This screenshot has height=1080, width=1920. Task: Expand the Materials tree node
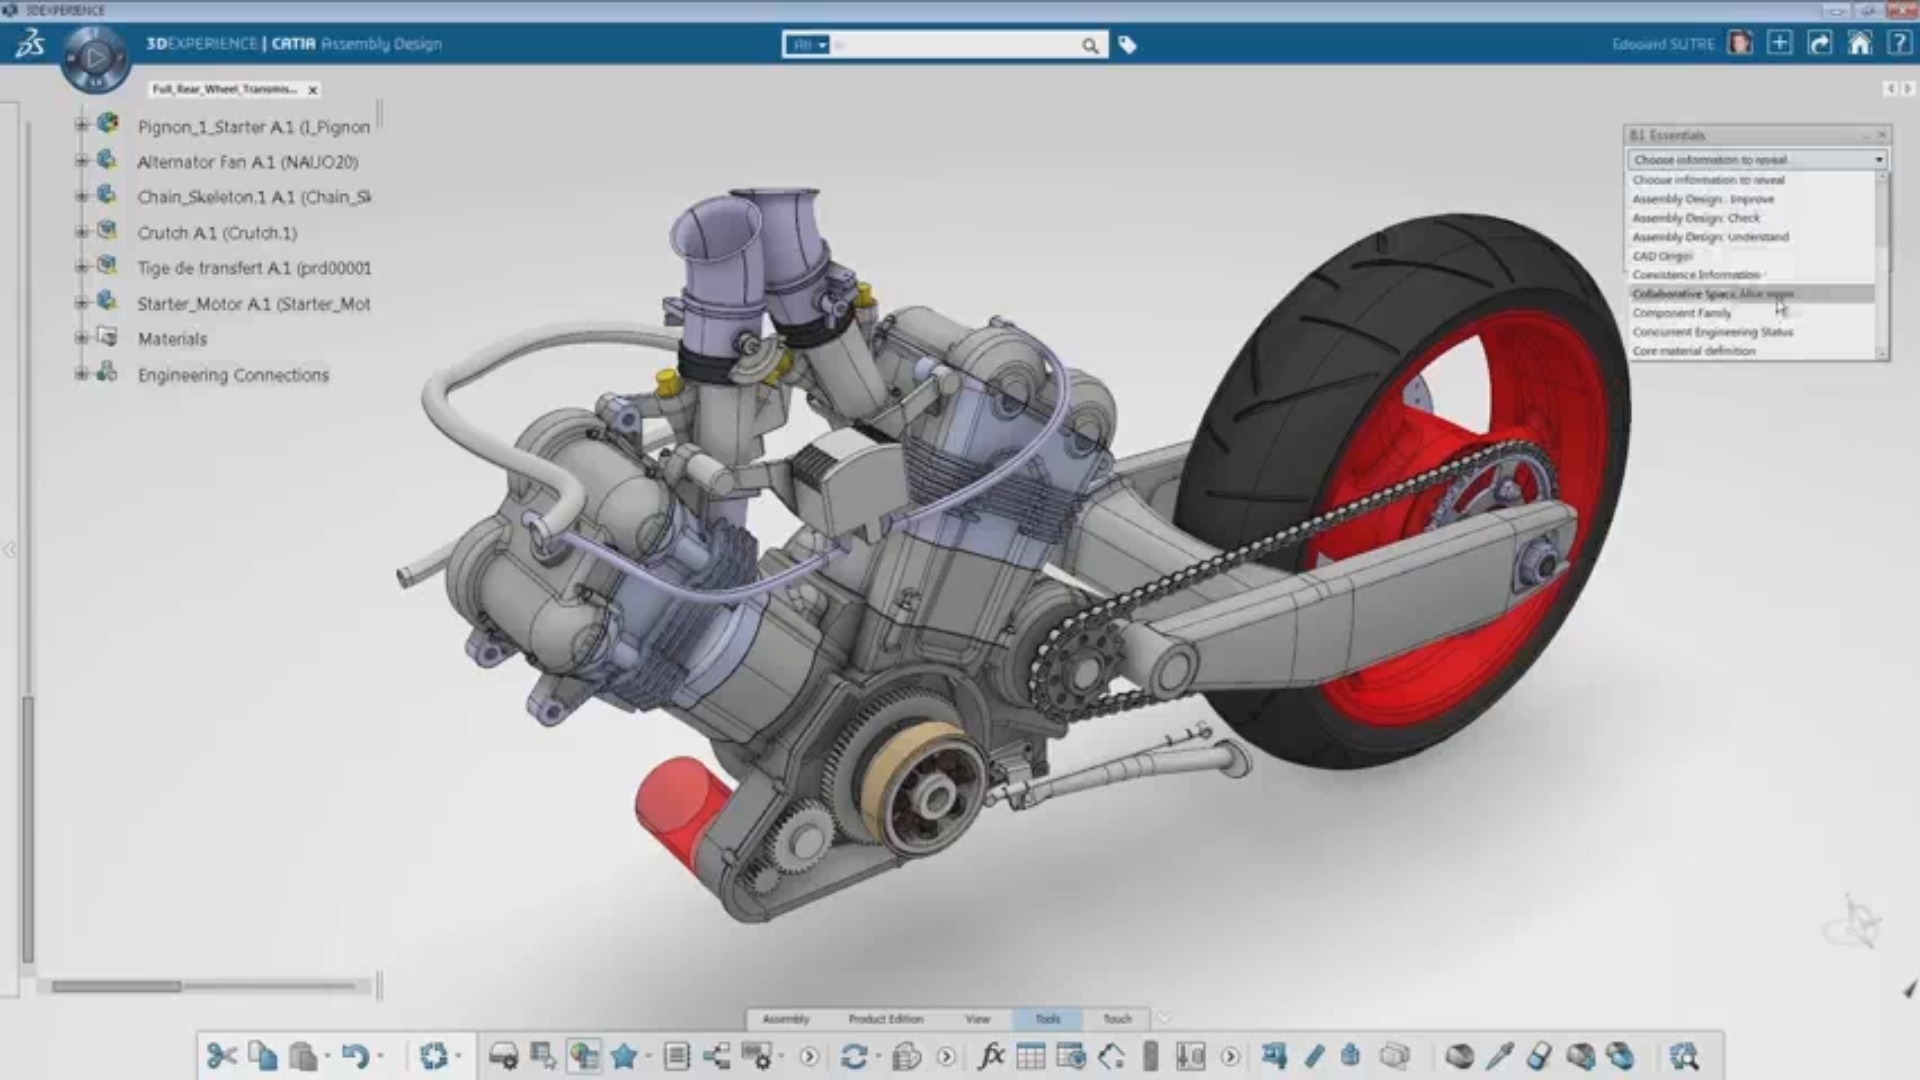pyautogui.click(x=82, y=338)
